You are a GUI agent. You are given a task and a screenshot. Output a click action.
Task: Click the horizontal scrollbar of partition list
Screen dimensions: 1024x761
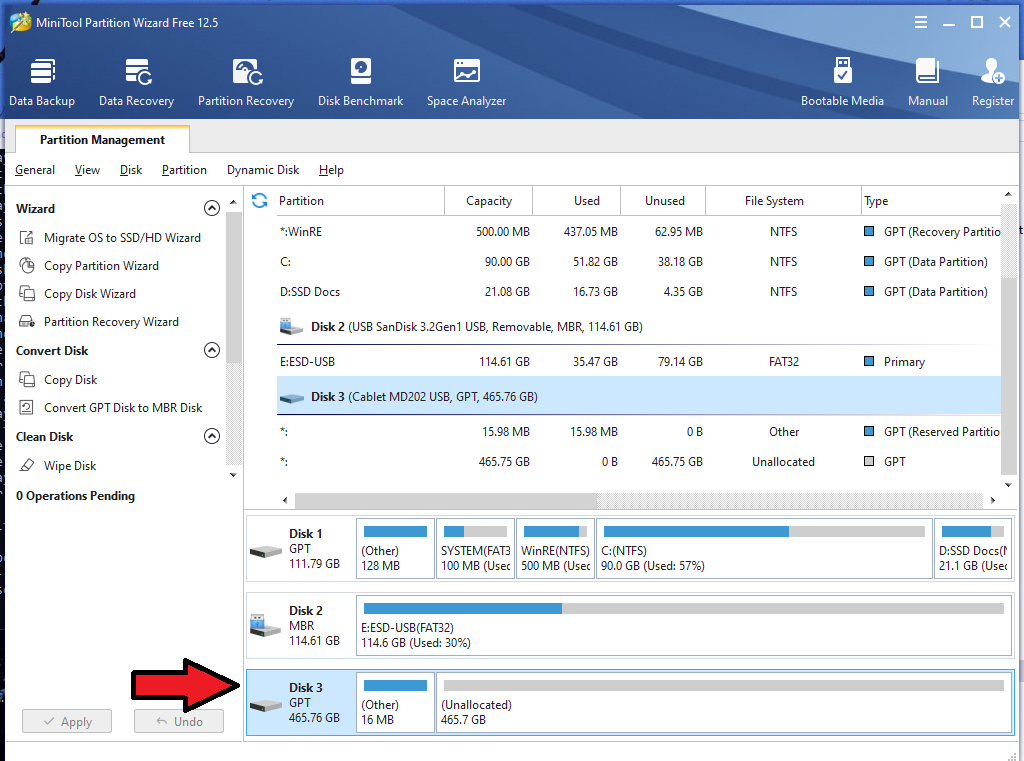pos(445,500)
